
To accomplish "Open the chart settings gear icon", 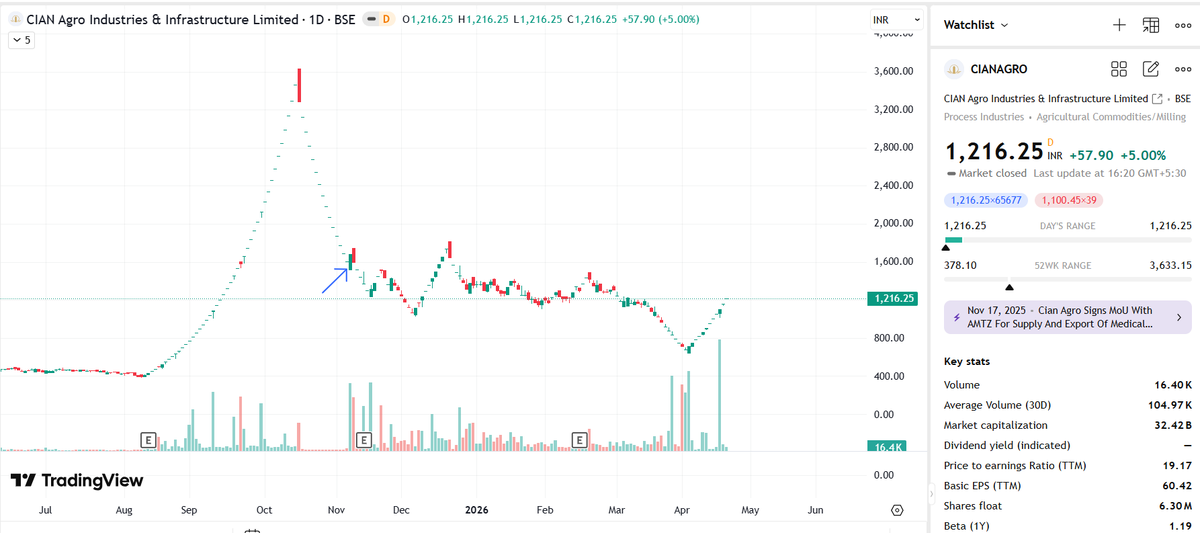I will (897, 510).
